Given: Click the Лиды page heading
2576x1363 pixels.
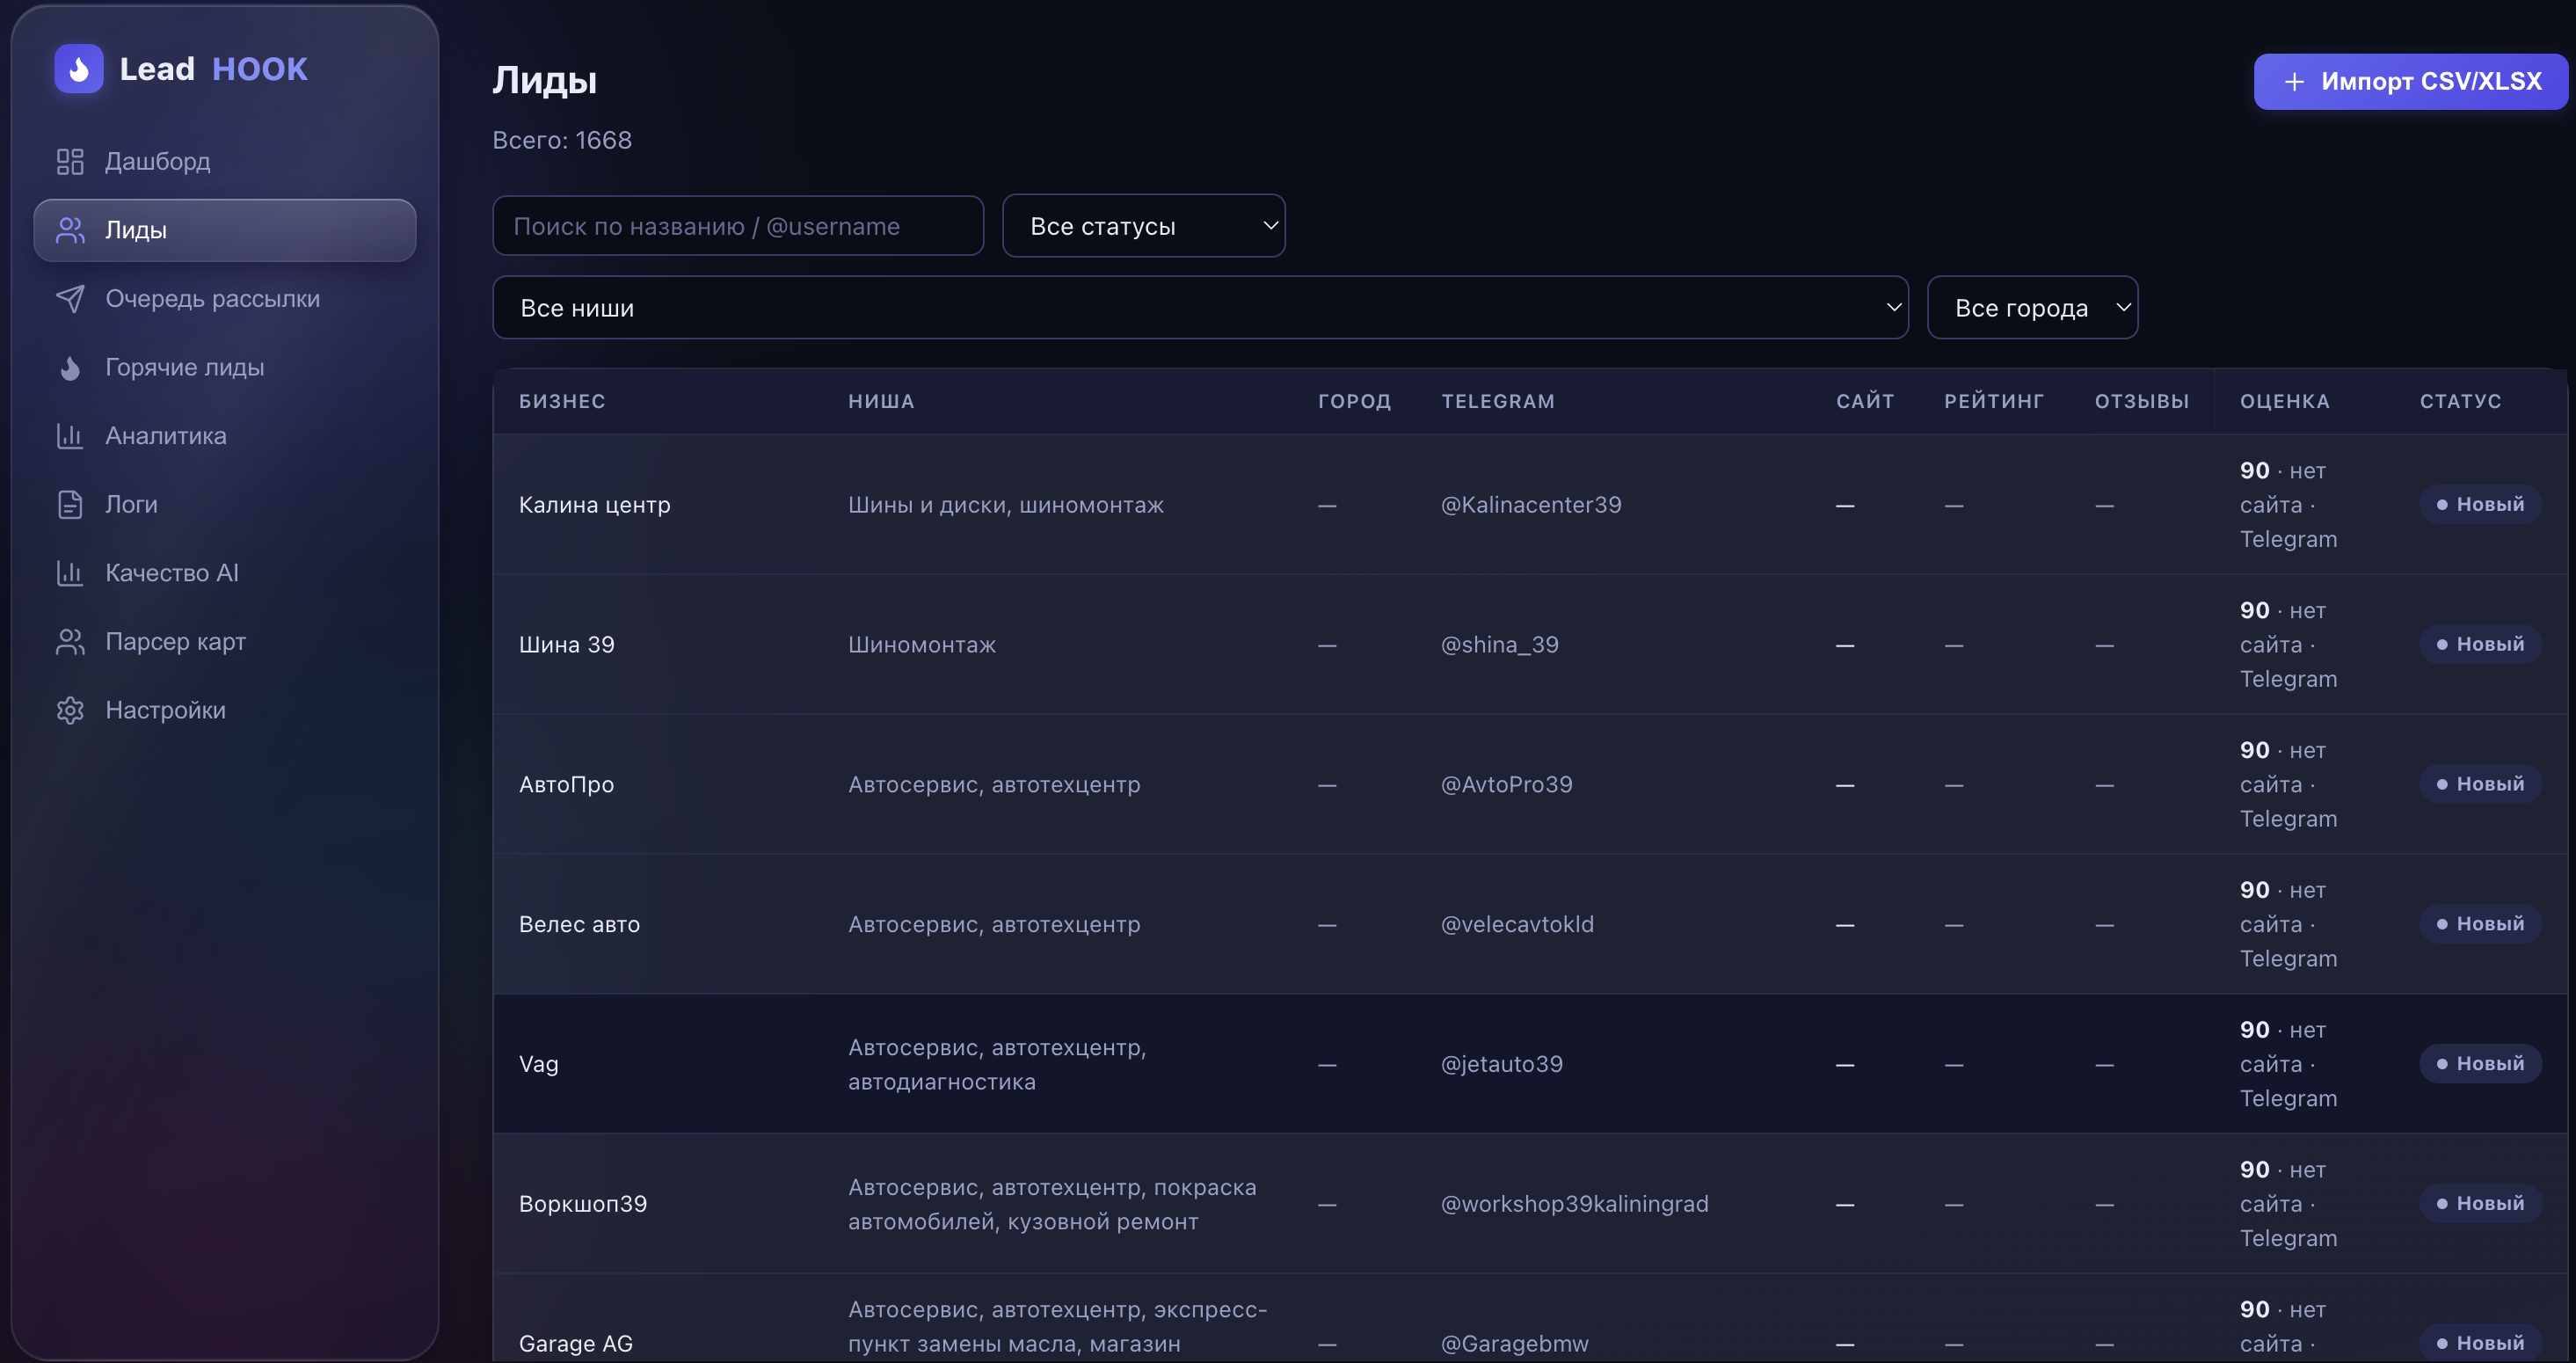Looking at the screenshot, I should [545, 80].
